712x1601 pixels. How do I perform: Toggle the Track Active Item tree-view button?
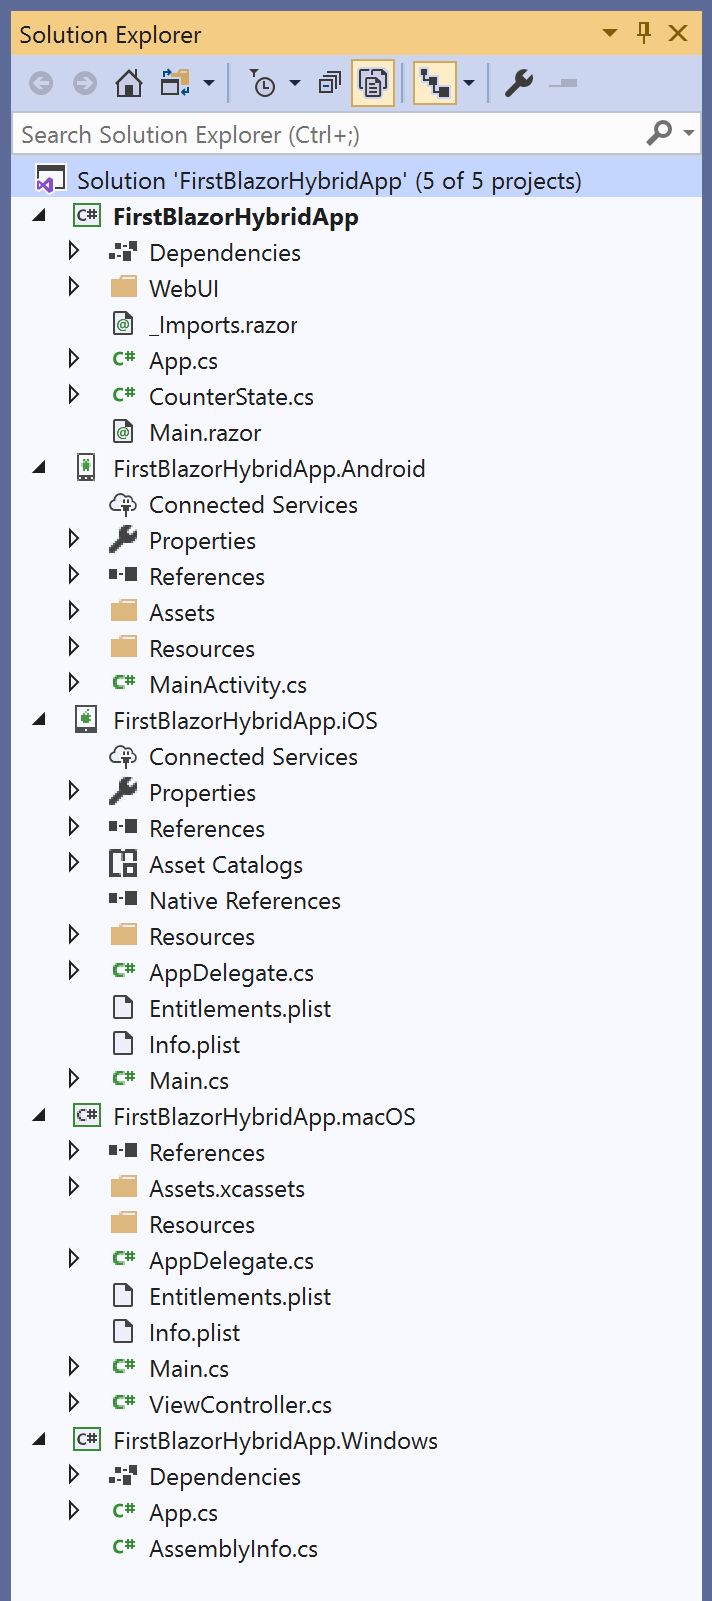435,83
